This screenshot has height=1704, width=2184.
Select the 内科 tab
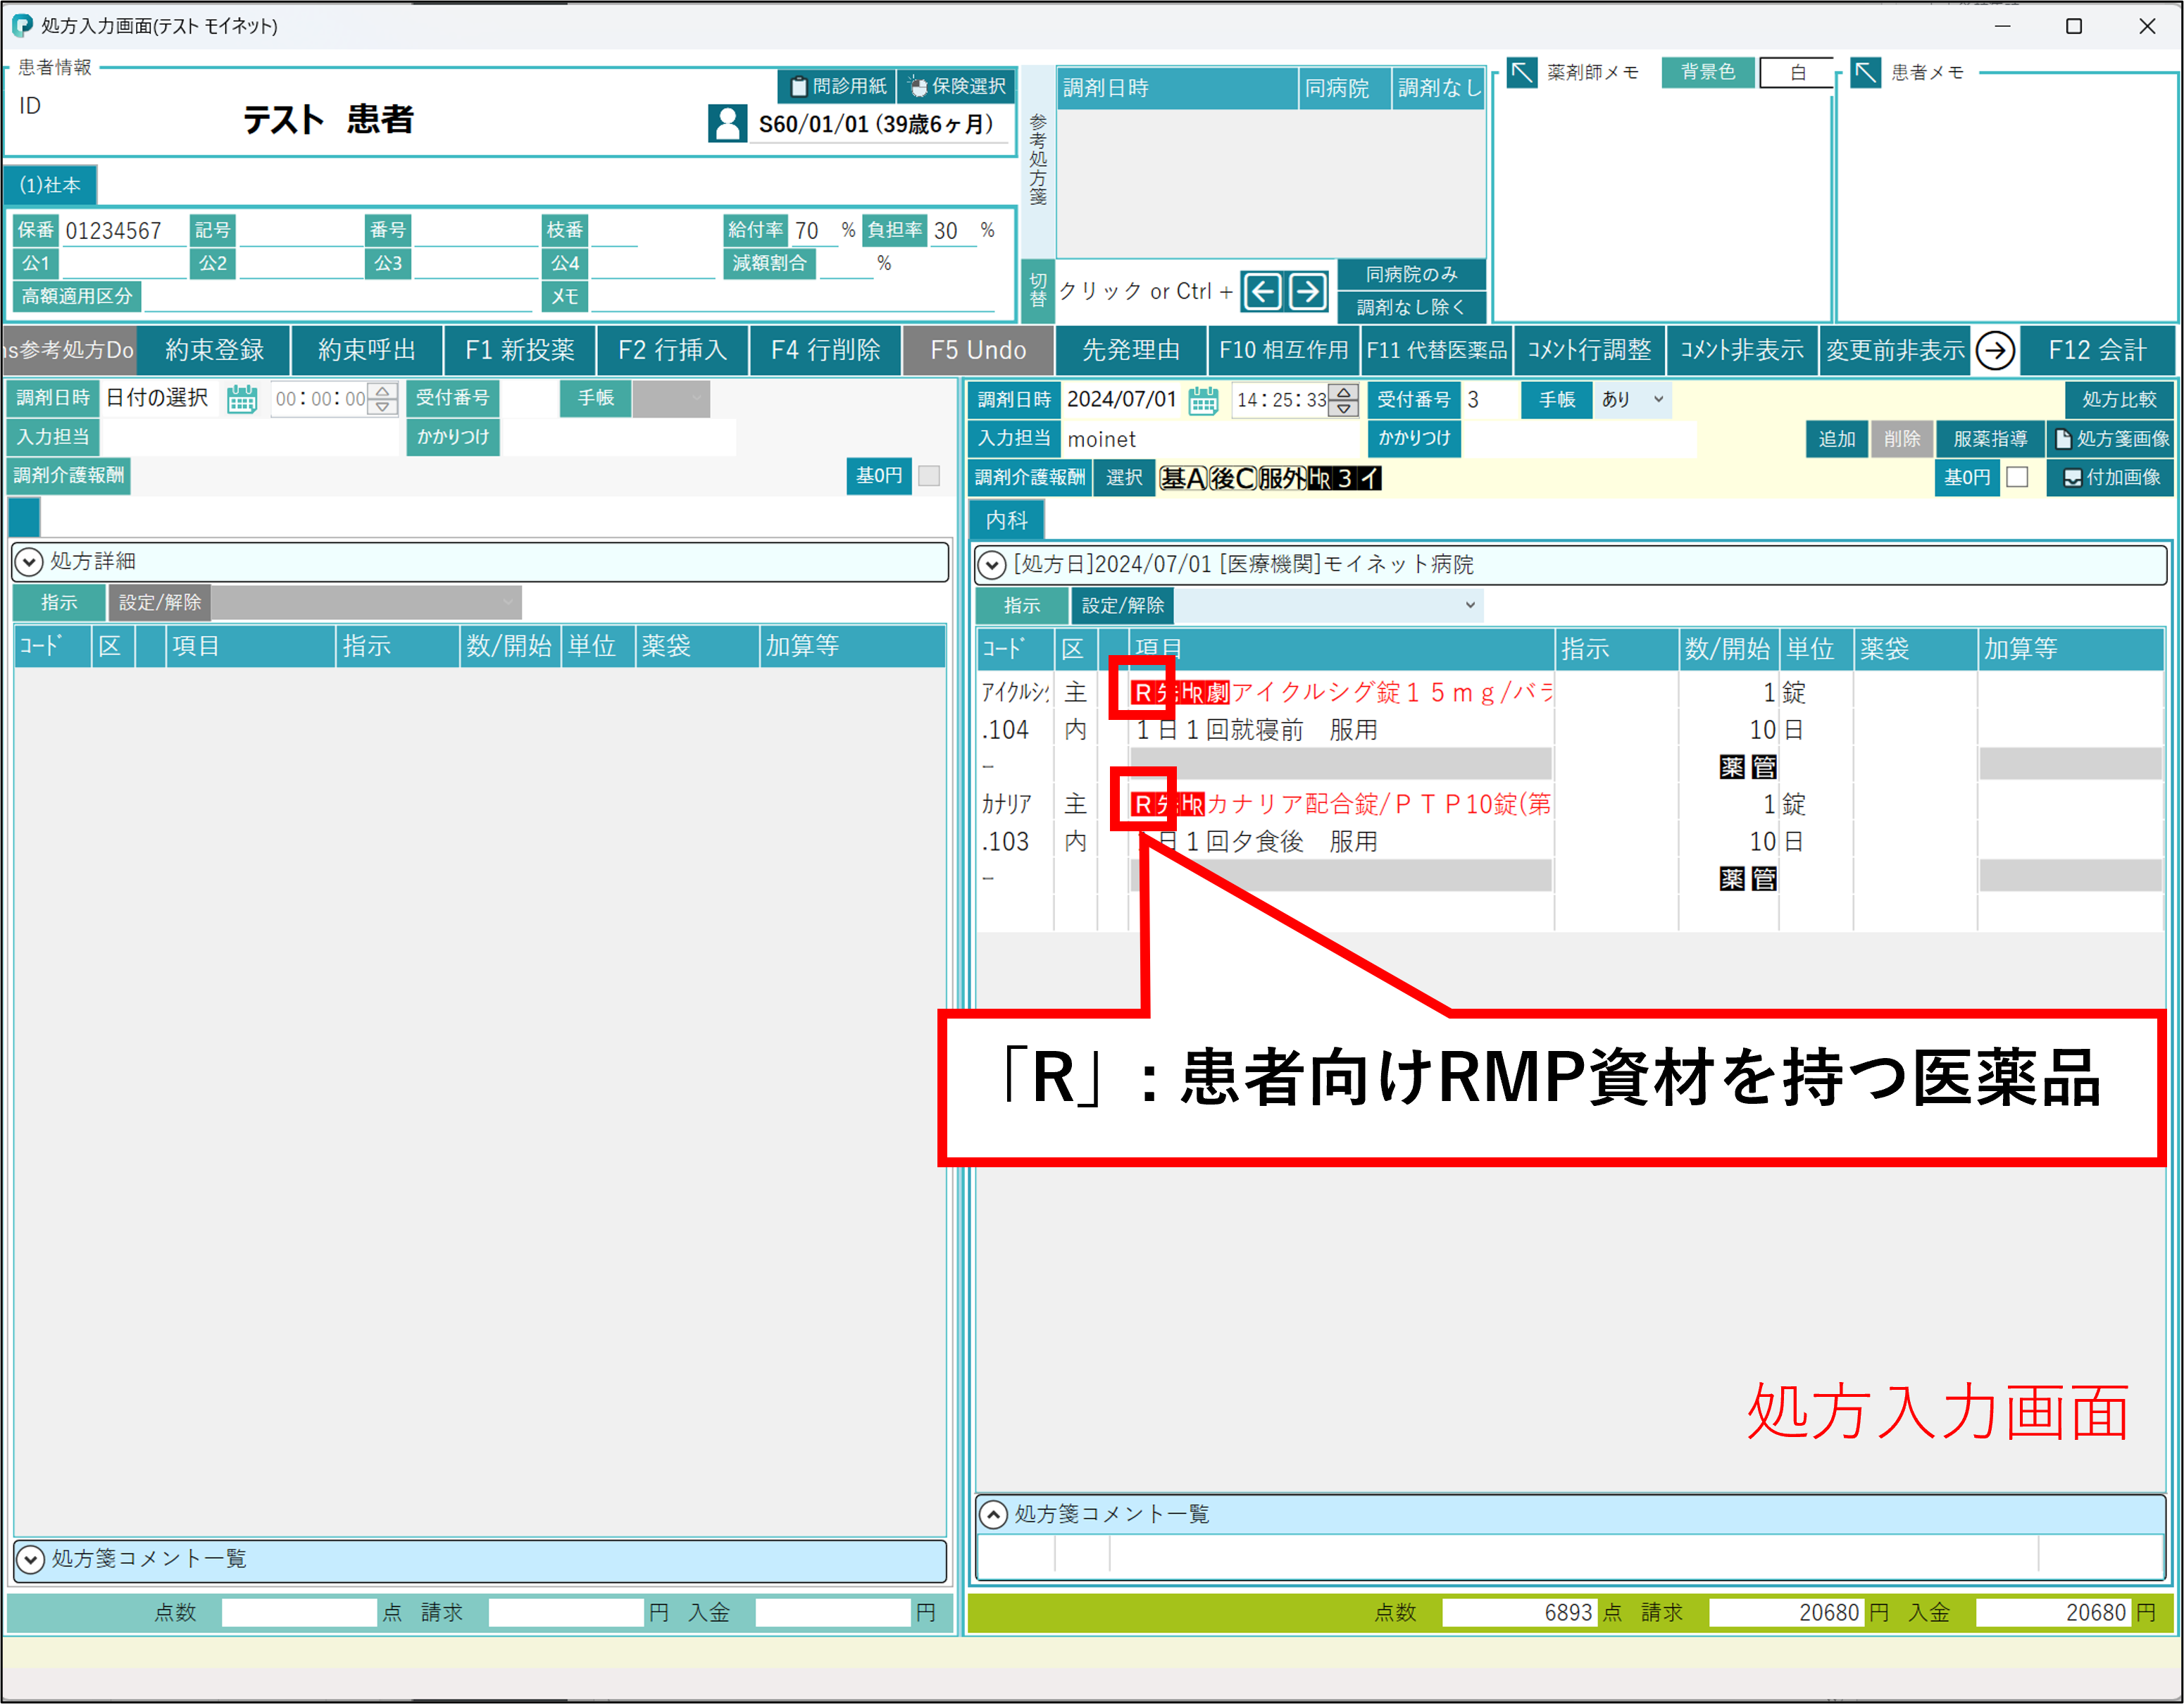pyautogui.click(x=1006, y=520)
